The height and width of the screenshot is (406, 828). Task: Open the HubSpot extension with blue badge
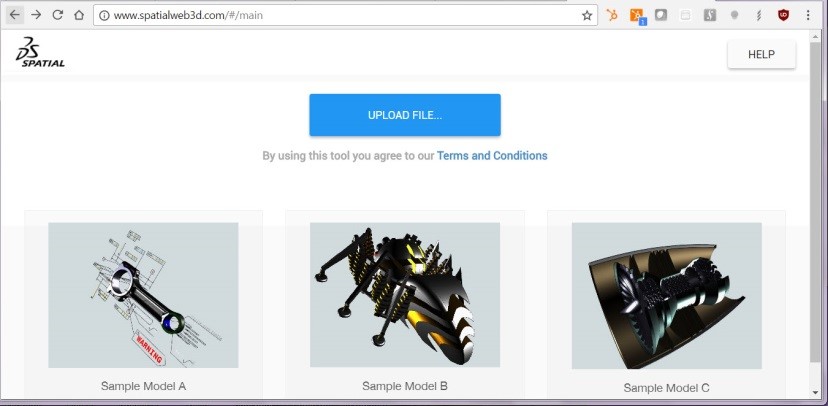point(637,15)
